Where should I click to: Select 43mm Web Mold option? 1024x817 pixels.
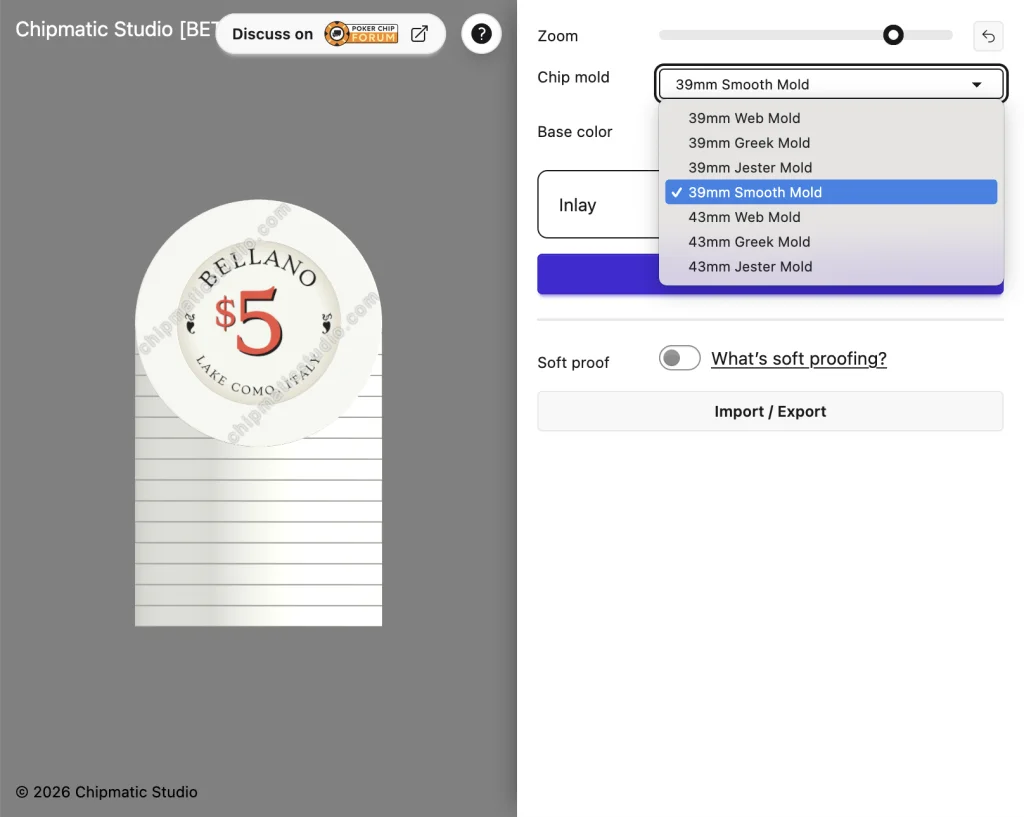click(831, 217)
